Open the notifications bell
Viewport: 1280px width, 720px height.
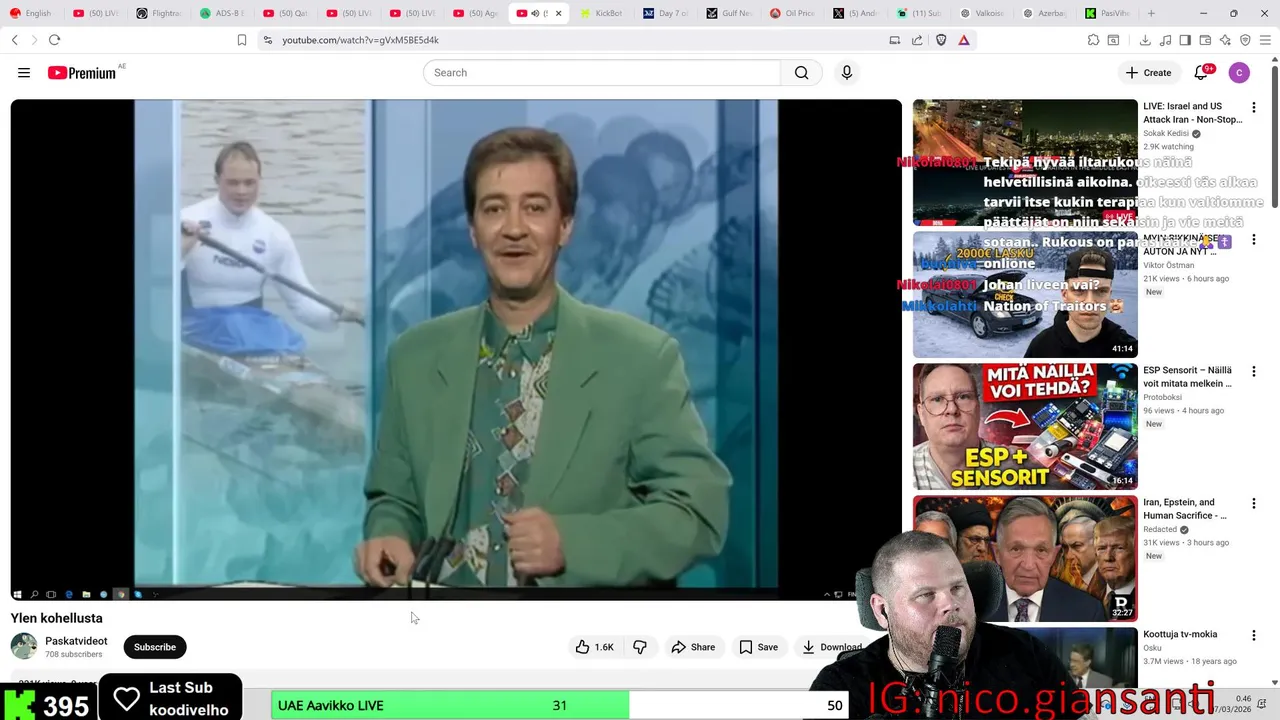coord(1202,73)
